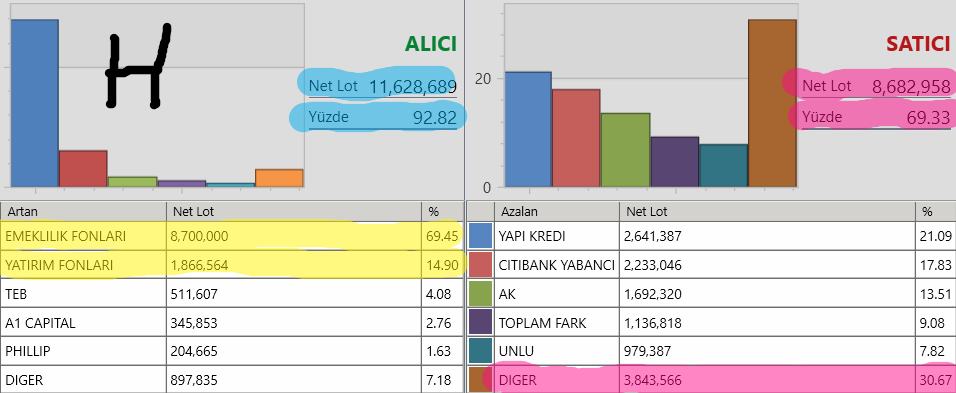Click the teal legend swatch beside UNLU
Viewport: 956px width, 393px height.
click(480, 352)
